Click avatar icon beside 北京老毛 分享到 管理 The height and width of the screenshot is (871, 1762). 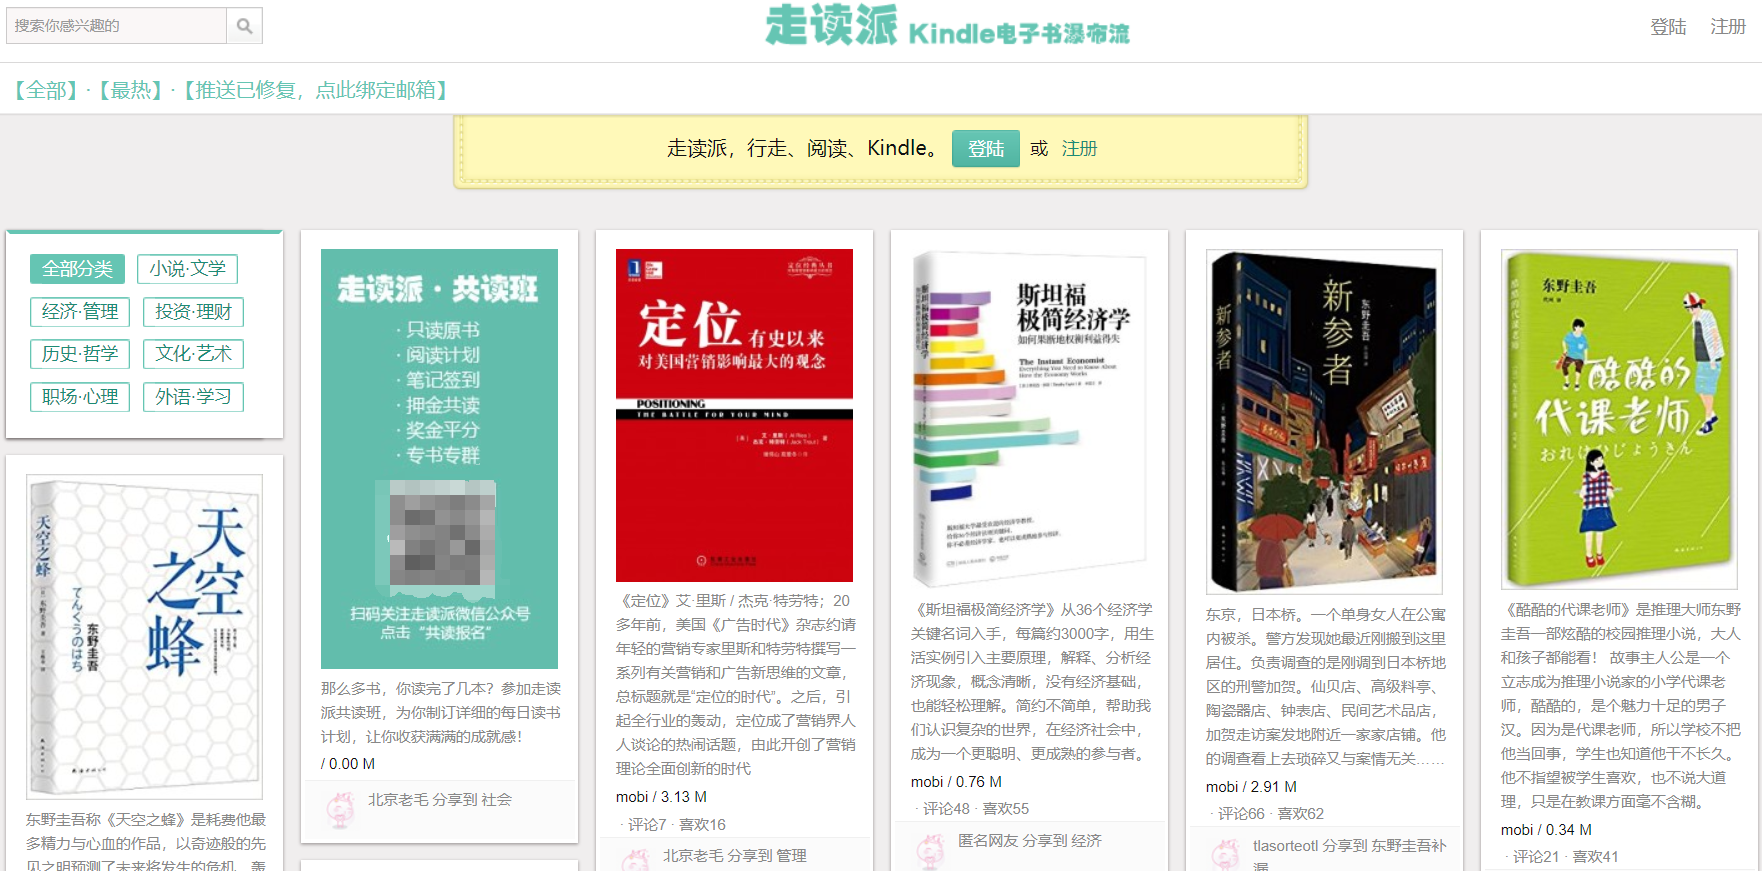636,860
